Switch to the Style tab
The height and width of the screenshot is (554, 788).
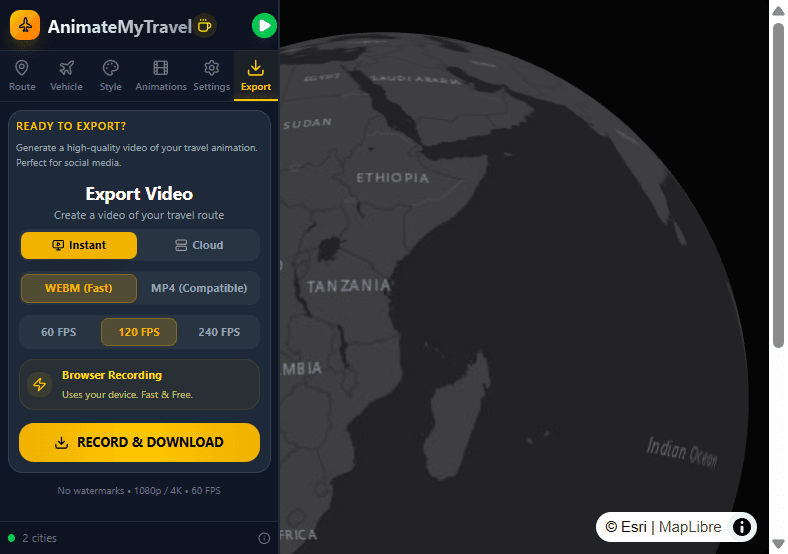coord(111,76)
